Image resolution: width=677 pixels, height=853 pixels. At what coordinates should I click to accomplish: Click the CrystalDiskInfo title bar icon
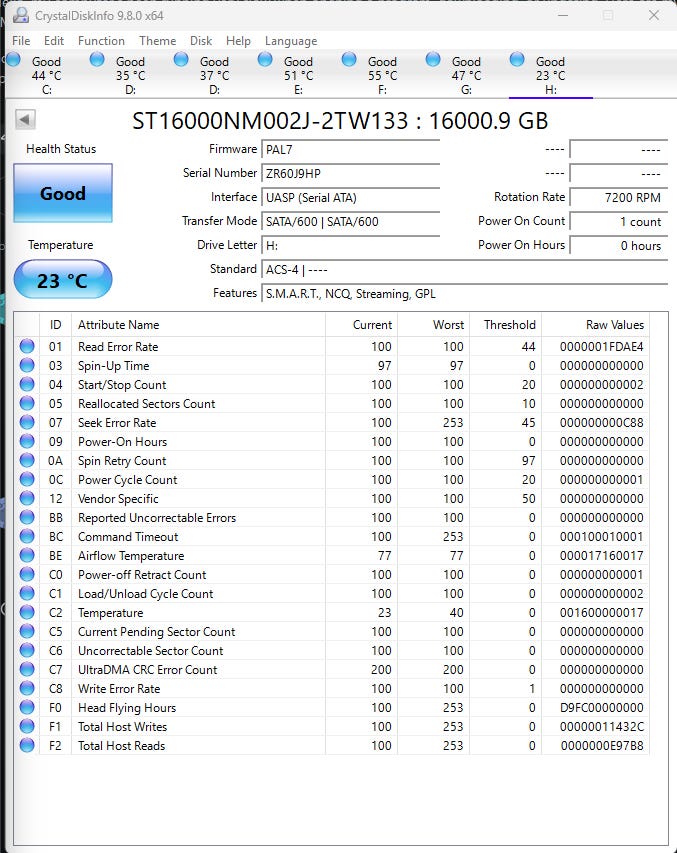click(x=21, y=15)
